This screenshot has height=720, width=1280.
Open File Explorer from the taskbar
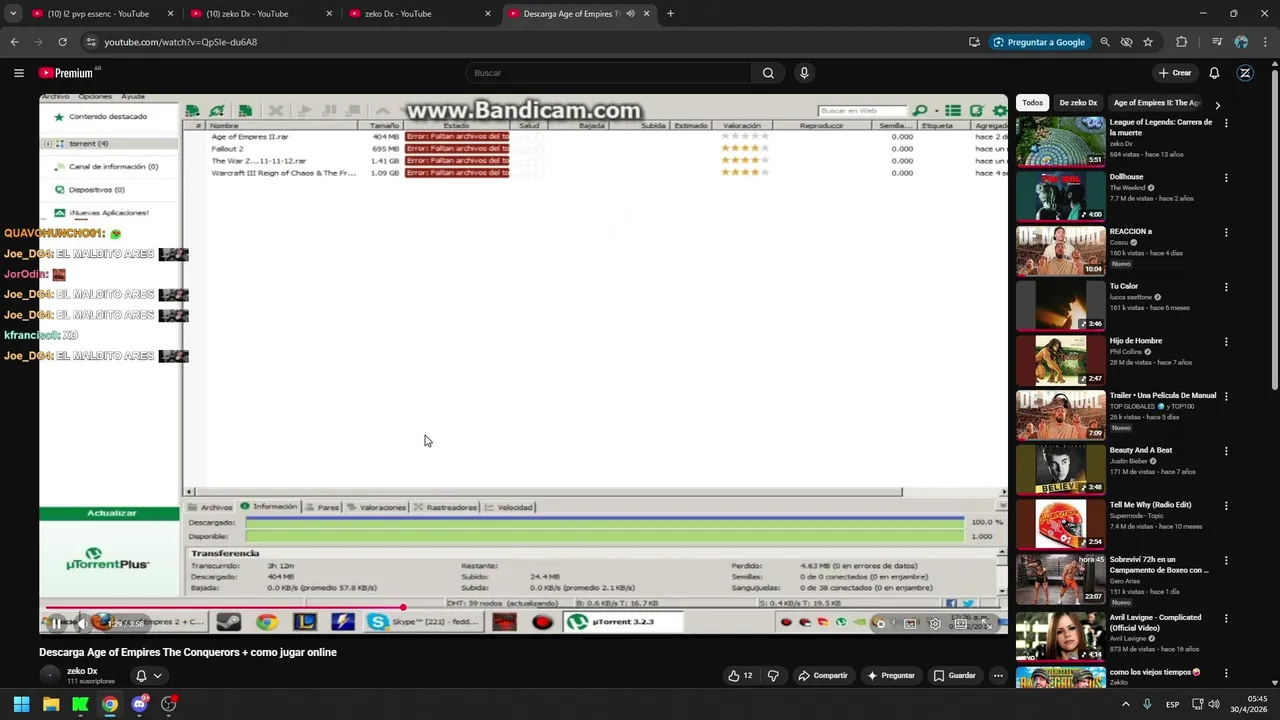(x=51, y=704)
